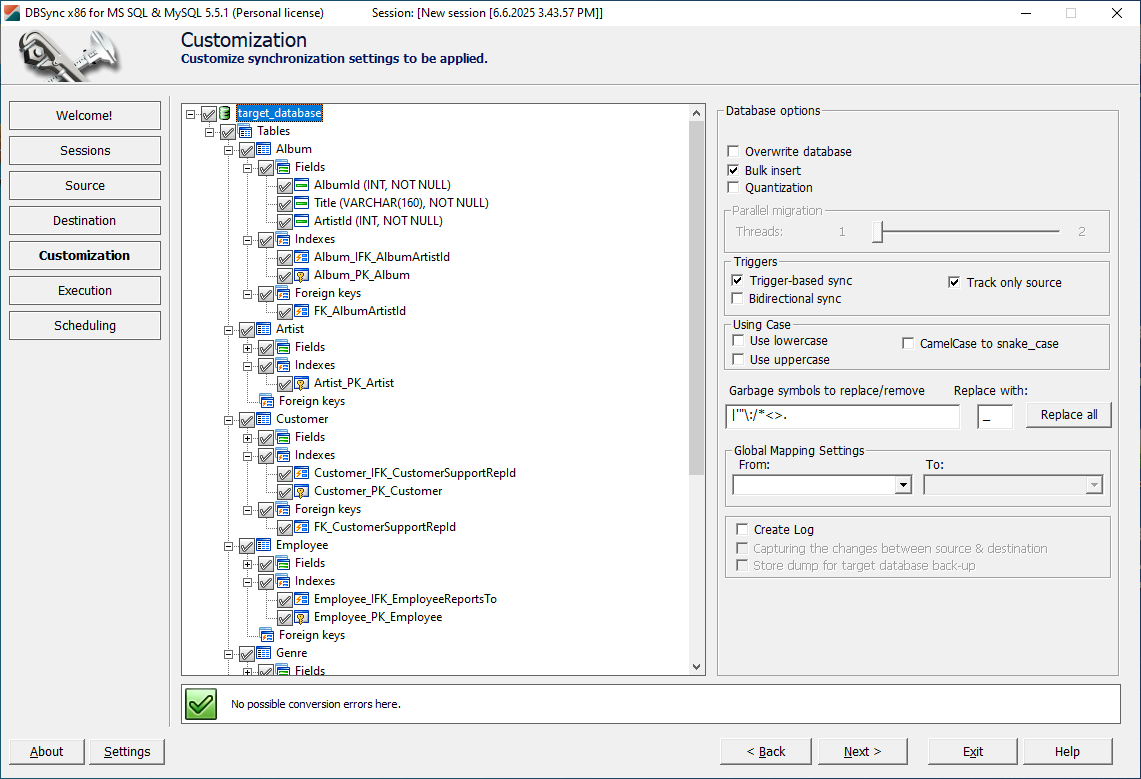Open the Global Mapping From dropdown

click(903, 484)
